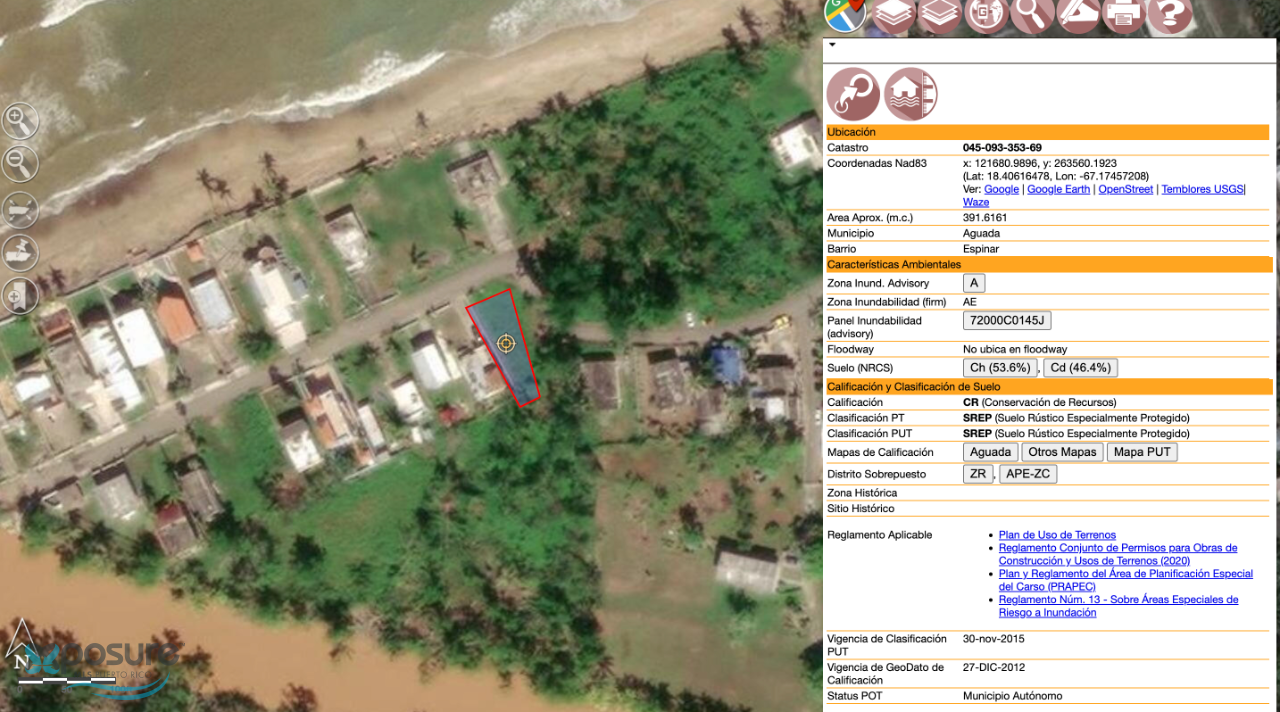
Task: Click 'CR (Conservación de Recursos)' value
Action: (1039, 403)
